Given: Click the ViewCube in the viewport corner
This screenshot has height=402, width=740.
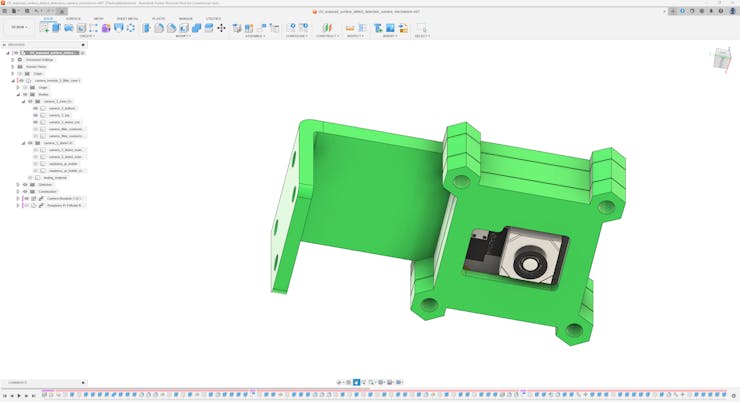Looking at the screenshot, I should pos(722,61).
